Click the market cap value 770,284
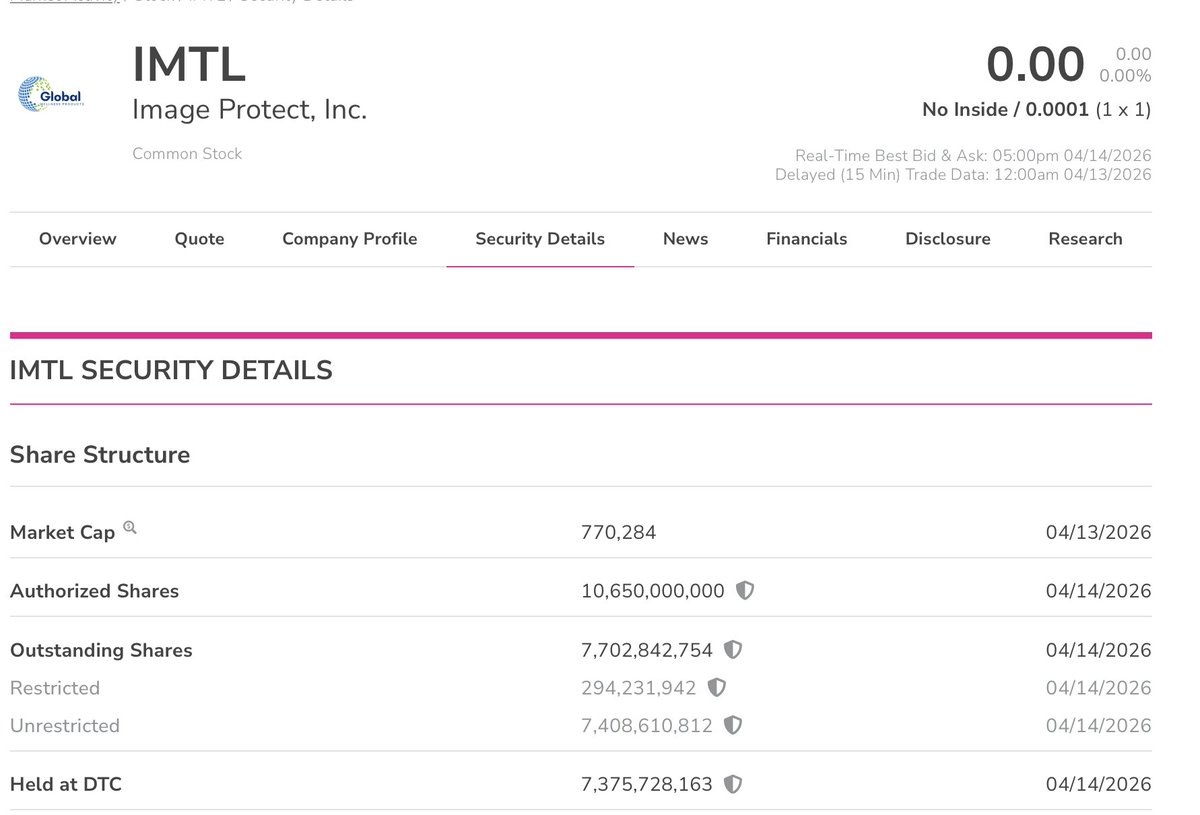The image size is (1200, 815). click(x=619, y=533)
